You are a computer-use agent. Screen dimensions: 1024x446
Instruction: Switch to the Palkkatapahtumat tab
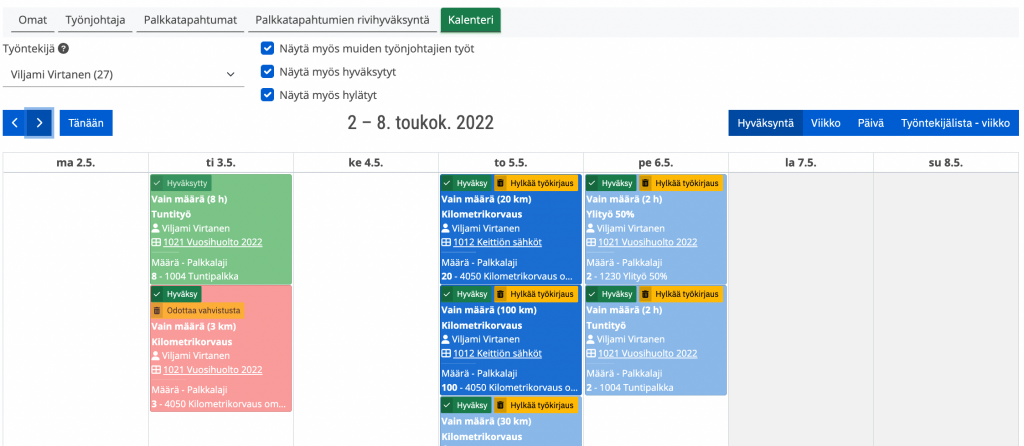[x=189, y=20]
